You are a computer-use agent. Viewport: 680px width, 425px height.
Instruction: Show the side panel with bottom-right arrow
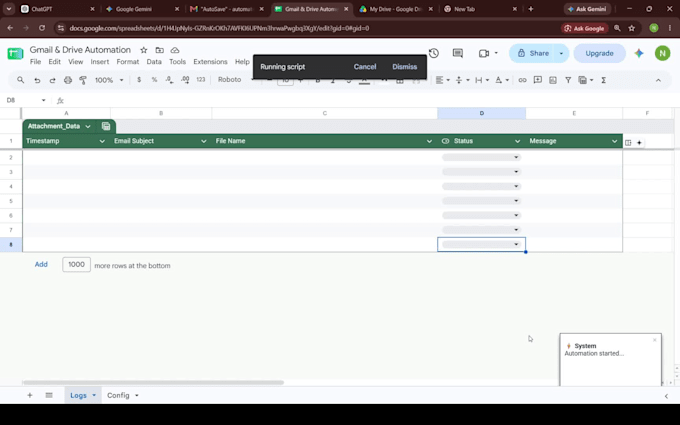pos(667,396)
